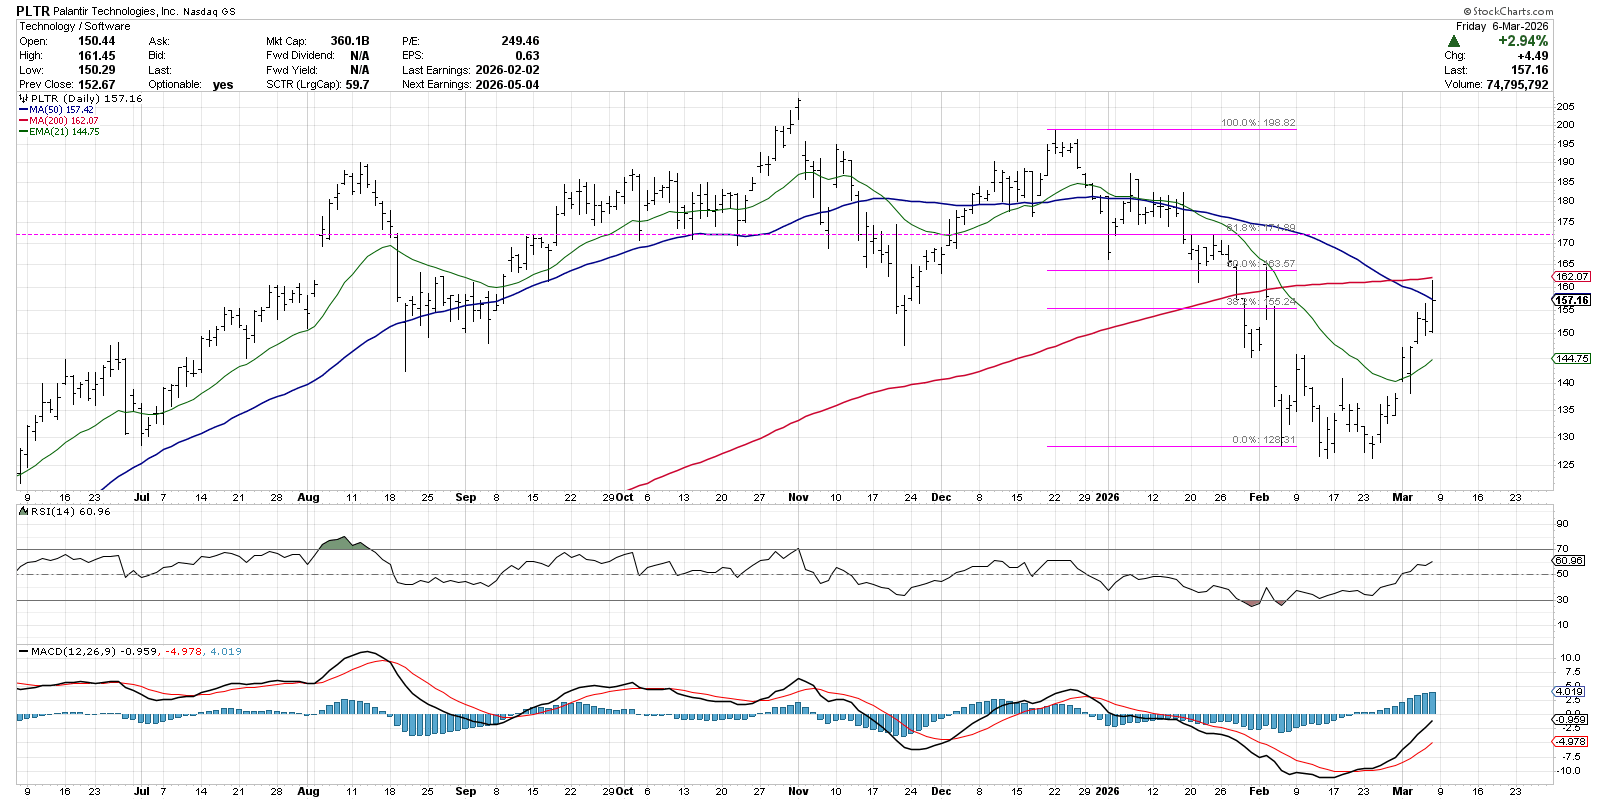
Task: Click the PLTR ticker symbol title
Action: 33,11
